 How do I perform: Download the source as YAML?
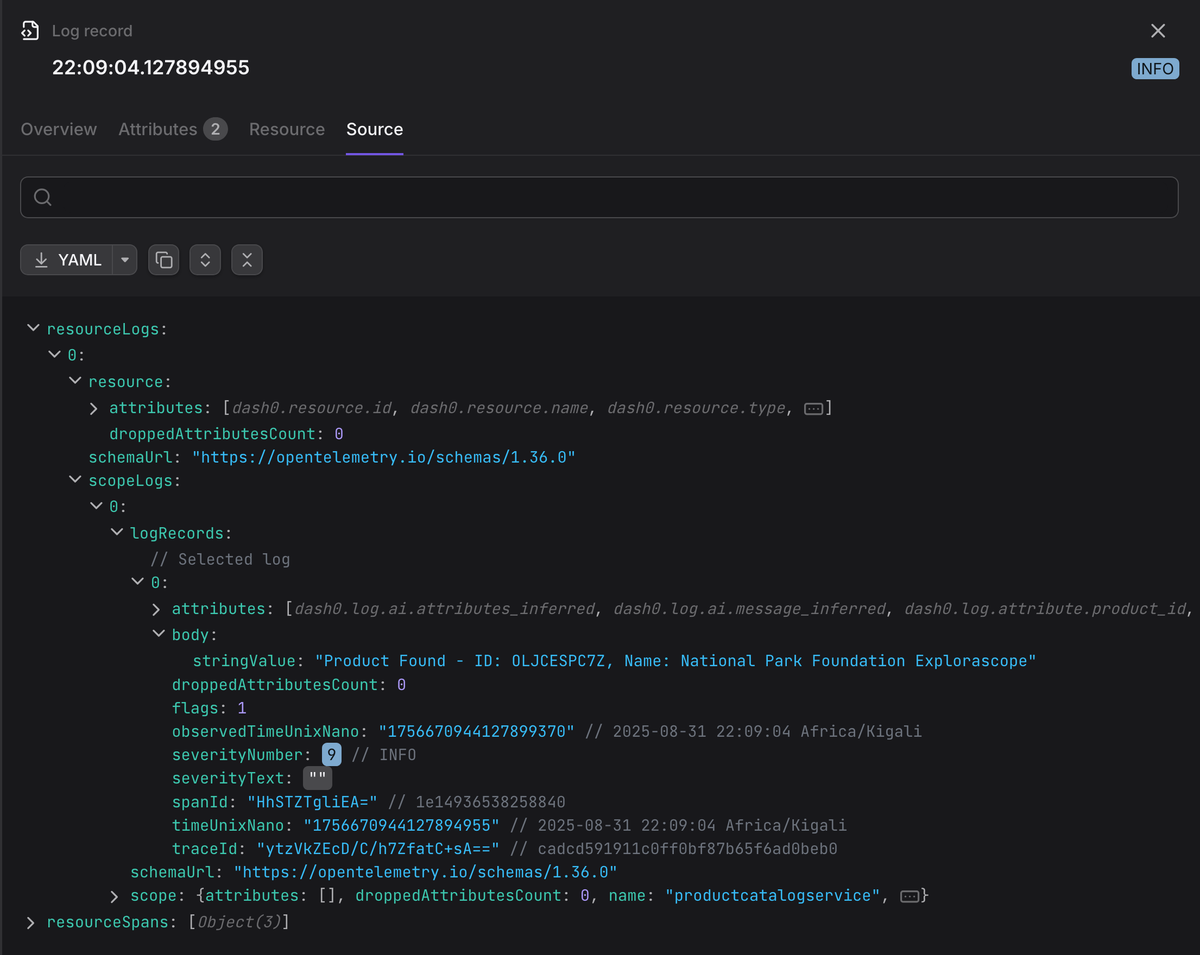67,260
